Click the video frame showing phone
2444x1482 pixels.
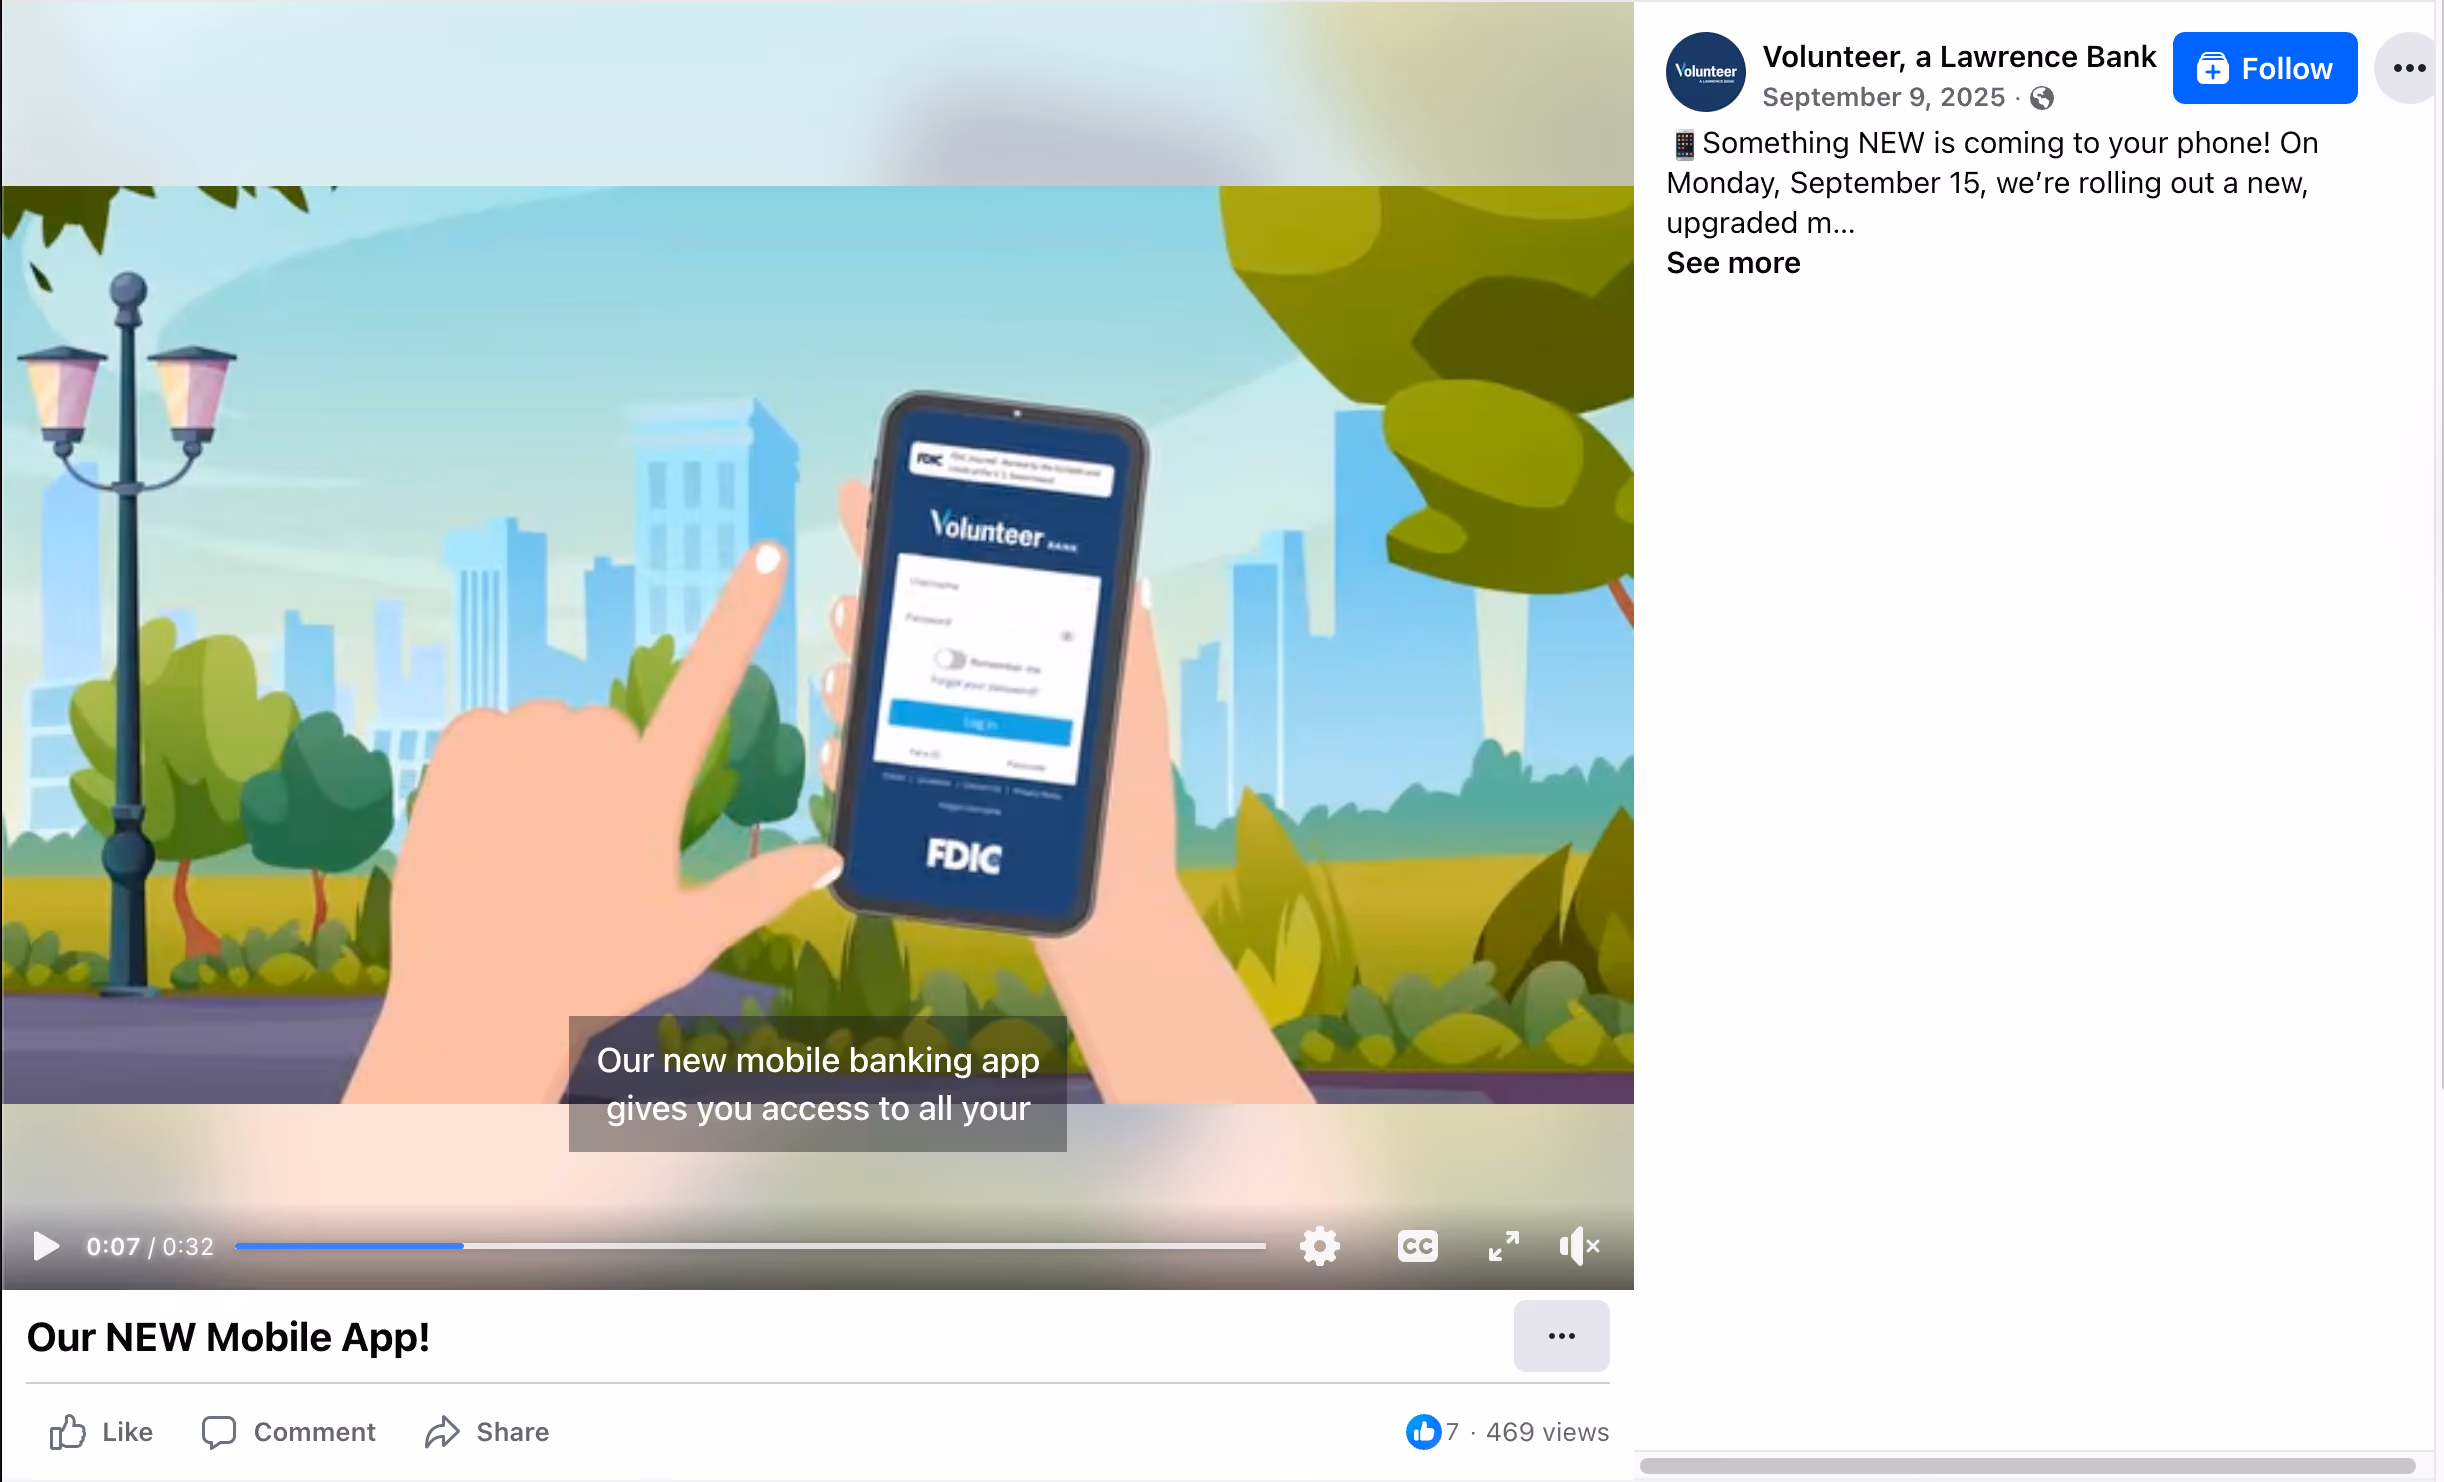click(x=817, y=644)
